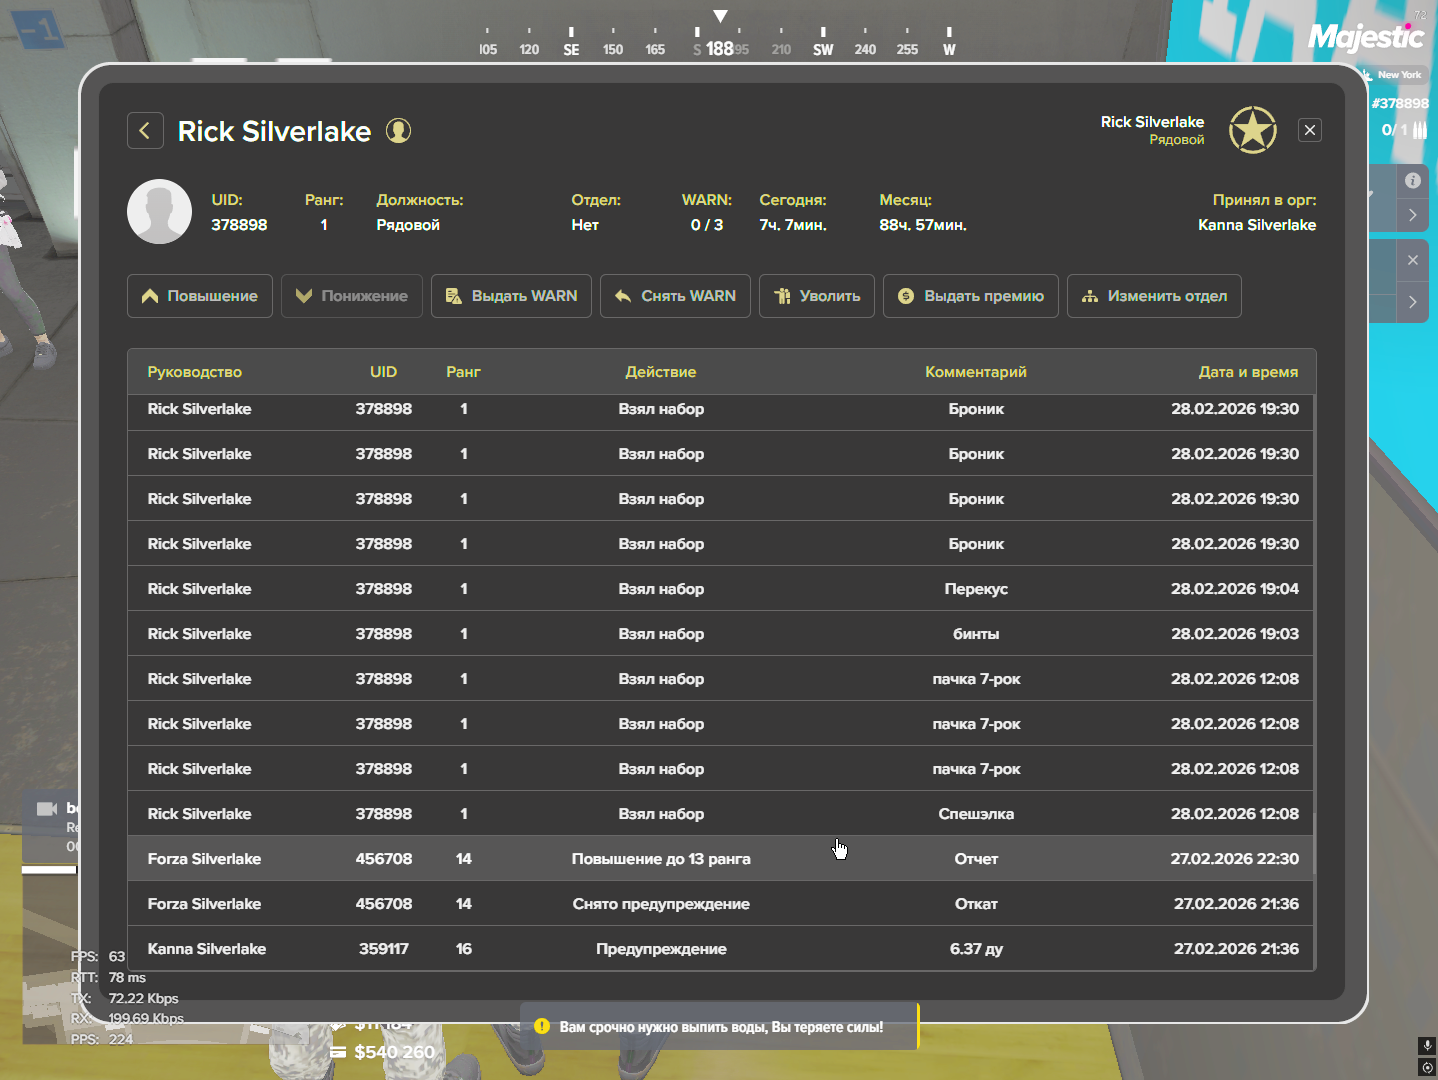
Task: Click Rick Silverlake's profile avatar
Action: click(159, 212)
